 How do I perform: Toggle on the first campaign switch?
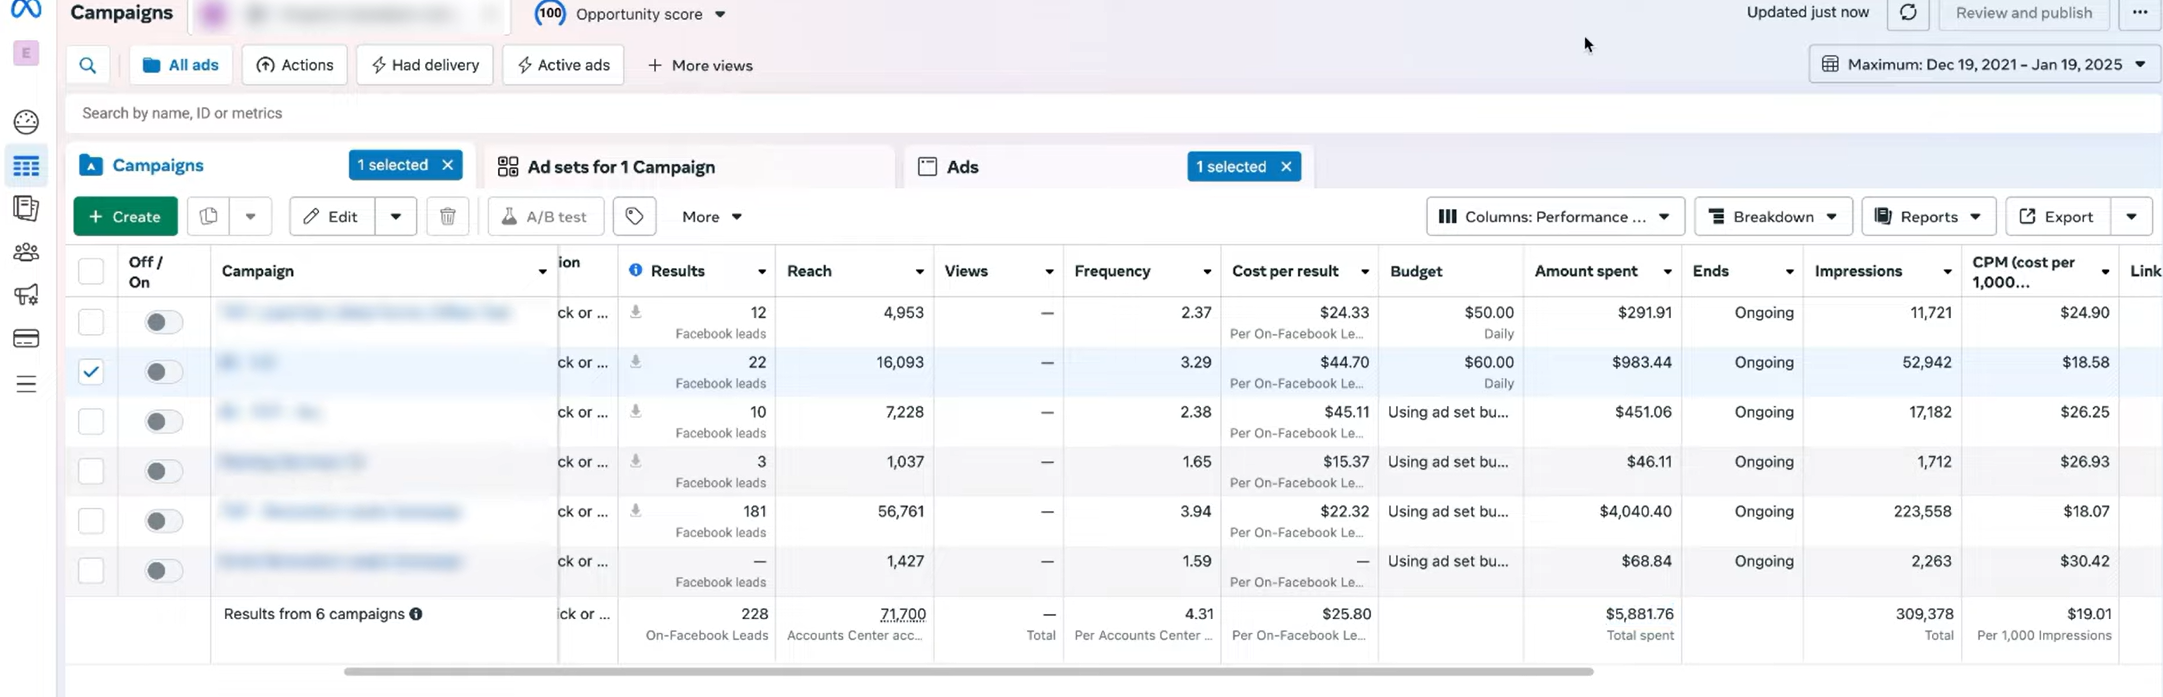tap(163, 322)
